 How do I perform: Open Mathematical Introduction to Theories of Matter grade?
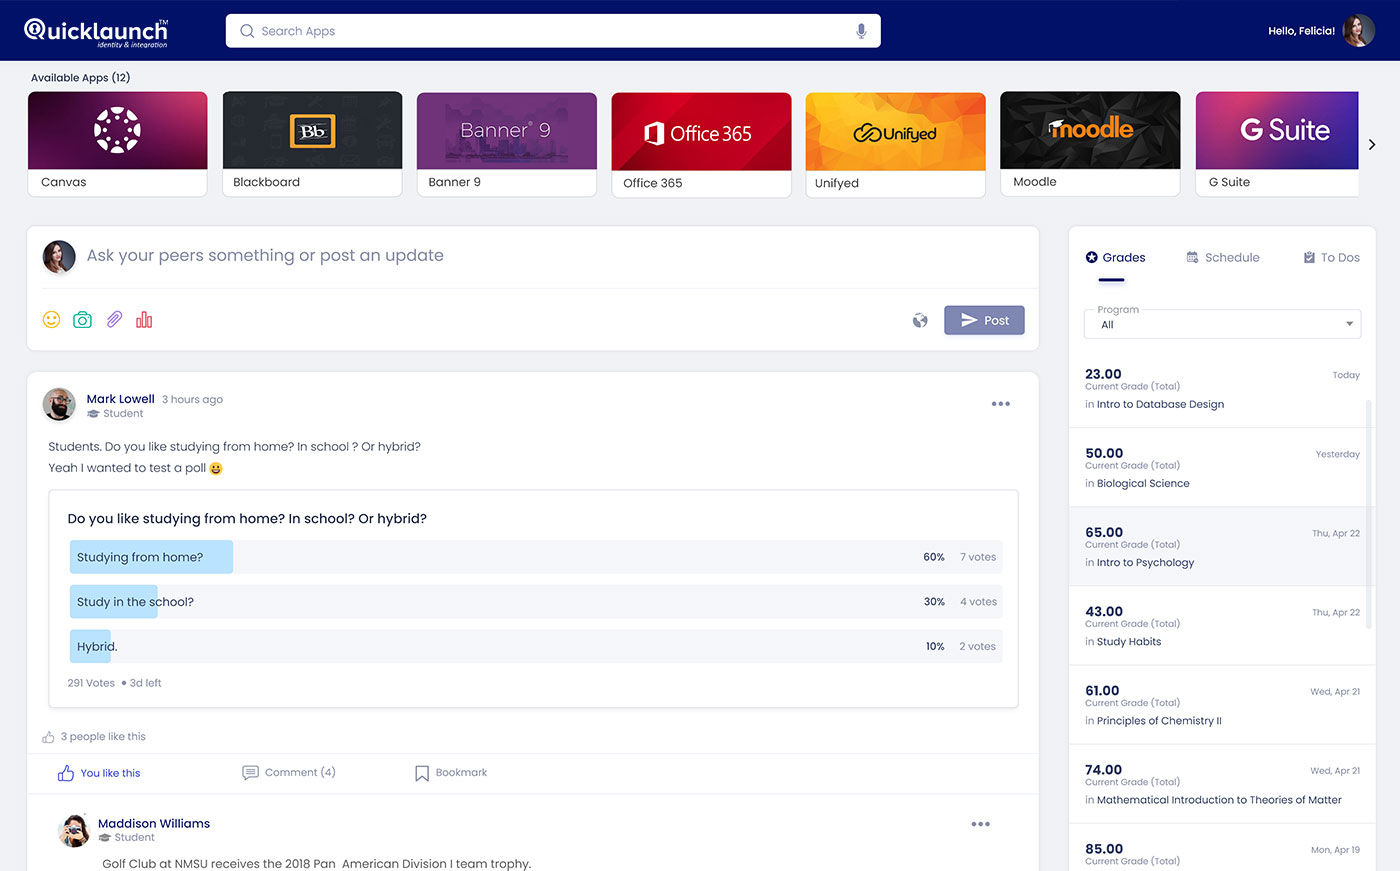pos(1222,784)
